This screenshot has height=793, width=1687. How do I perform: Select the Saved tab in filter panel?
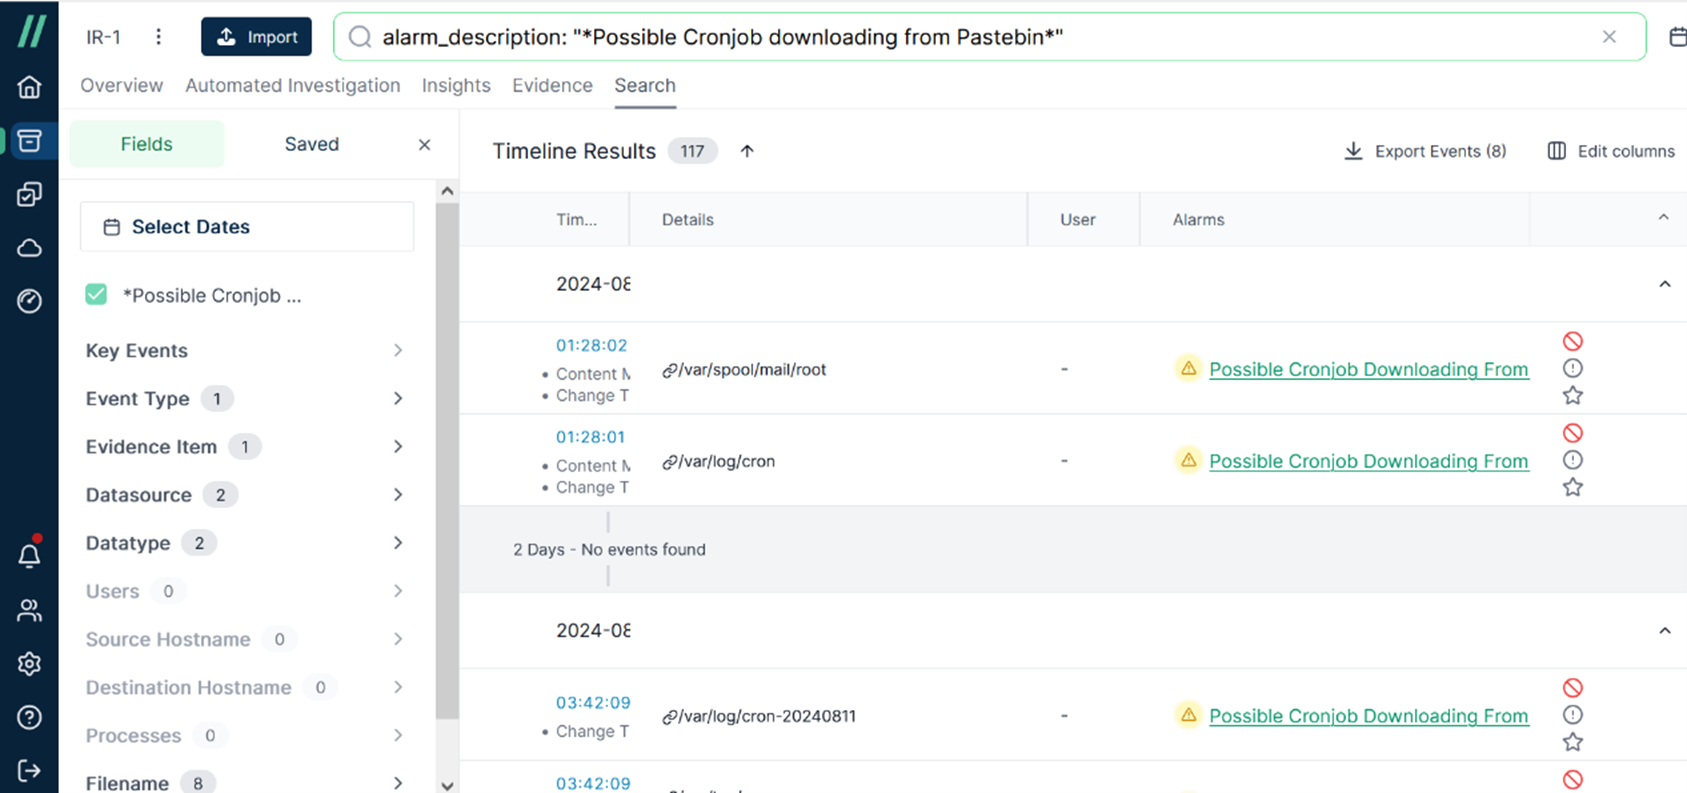pyautogui.click(x=312, y=144)
